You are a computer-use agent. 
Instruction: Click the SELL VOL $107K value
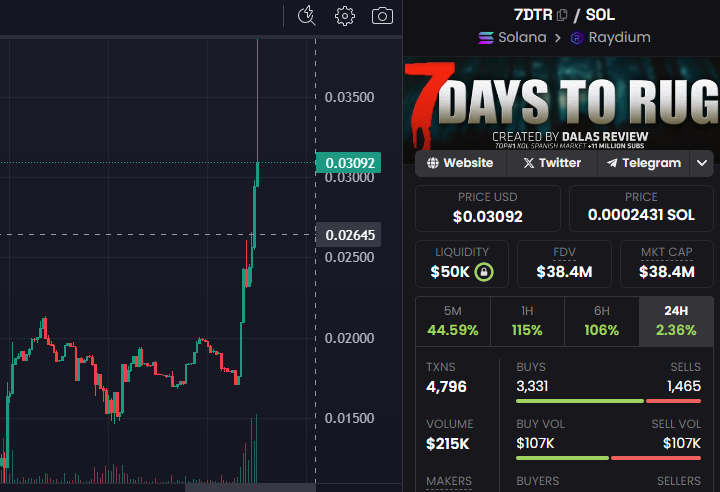click(682, 443)
